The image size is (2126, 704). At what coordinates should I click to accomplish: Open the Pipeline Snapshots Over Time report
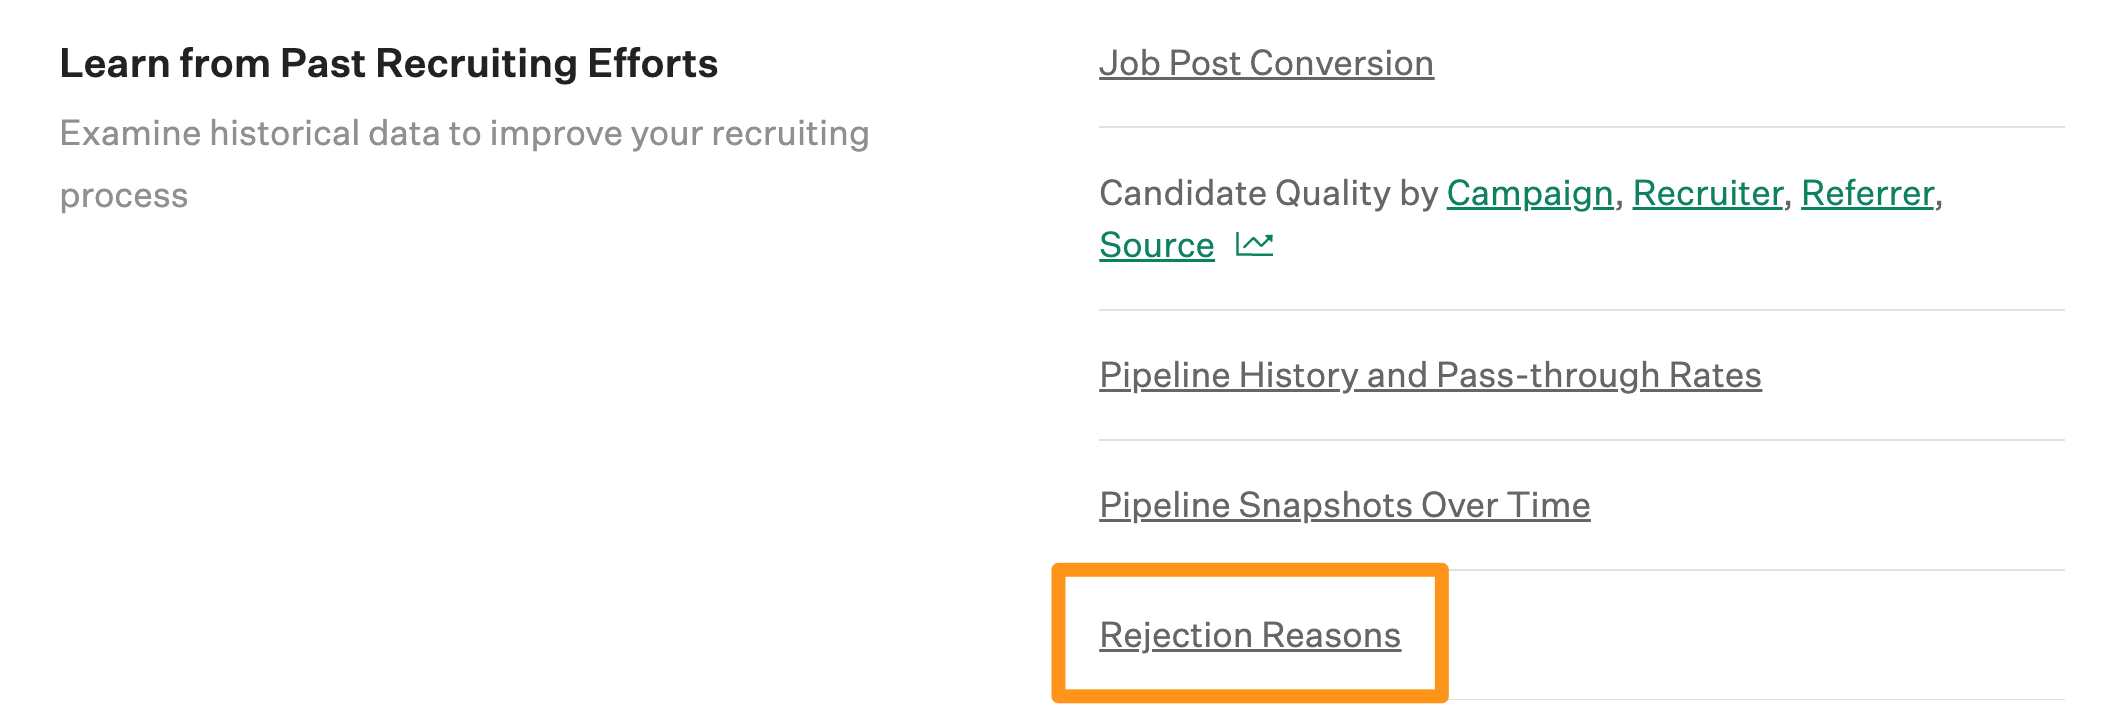1345,506
